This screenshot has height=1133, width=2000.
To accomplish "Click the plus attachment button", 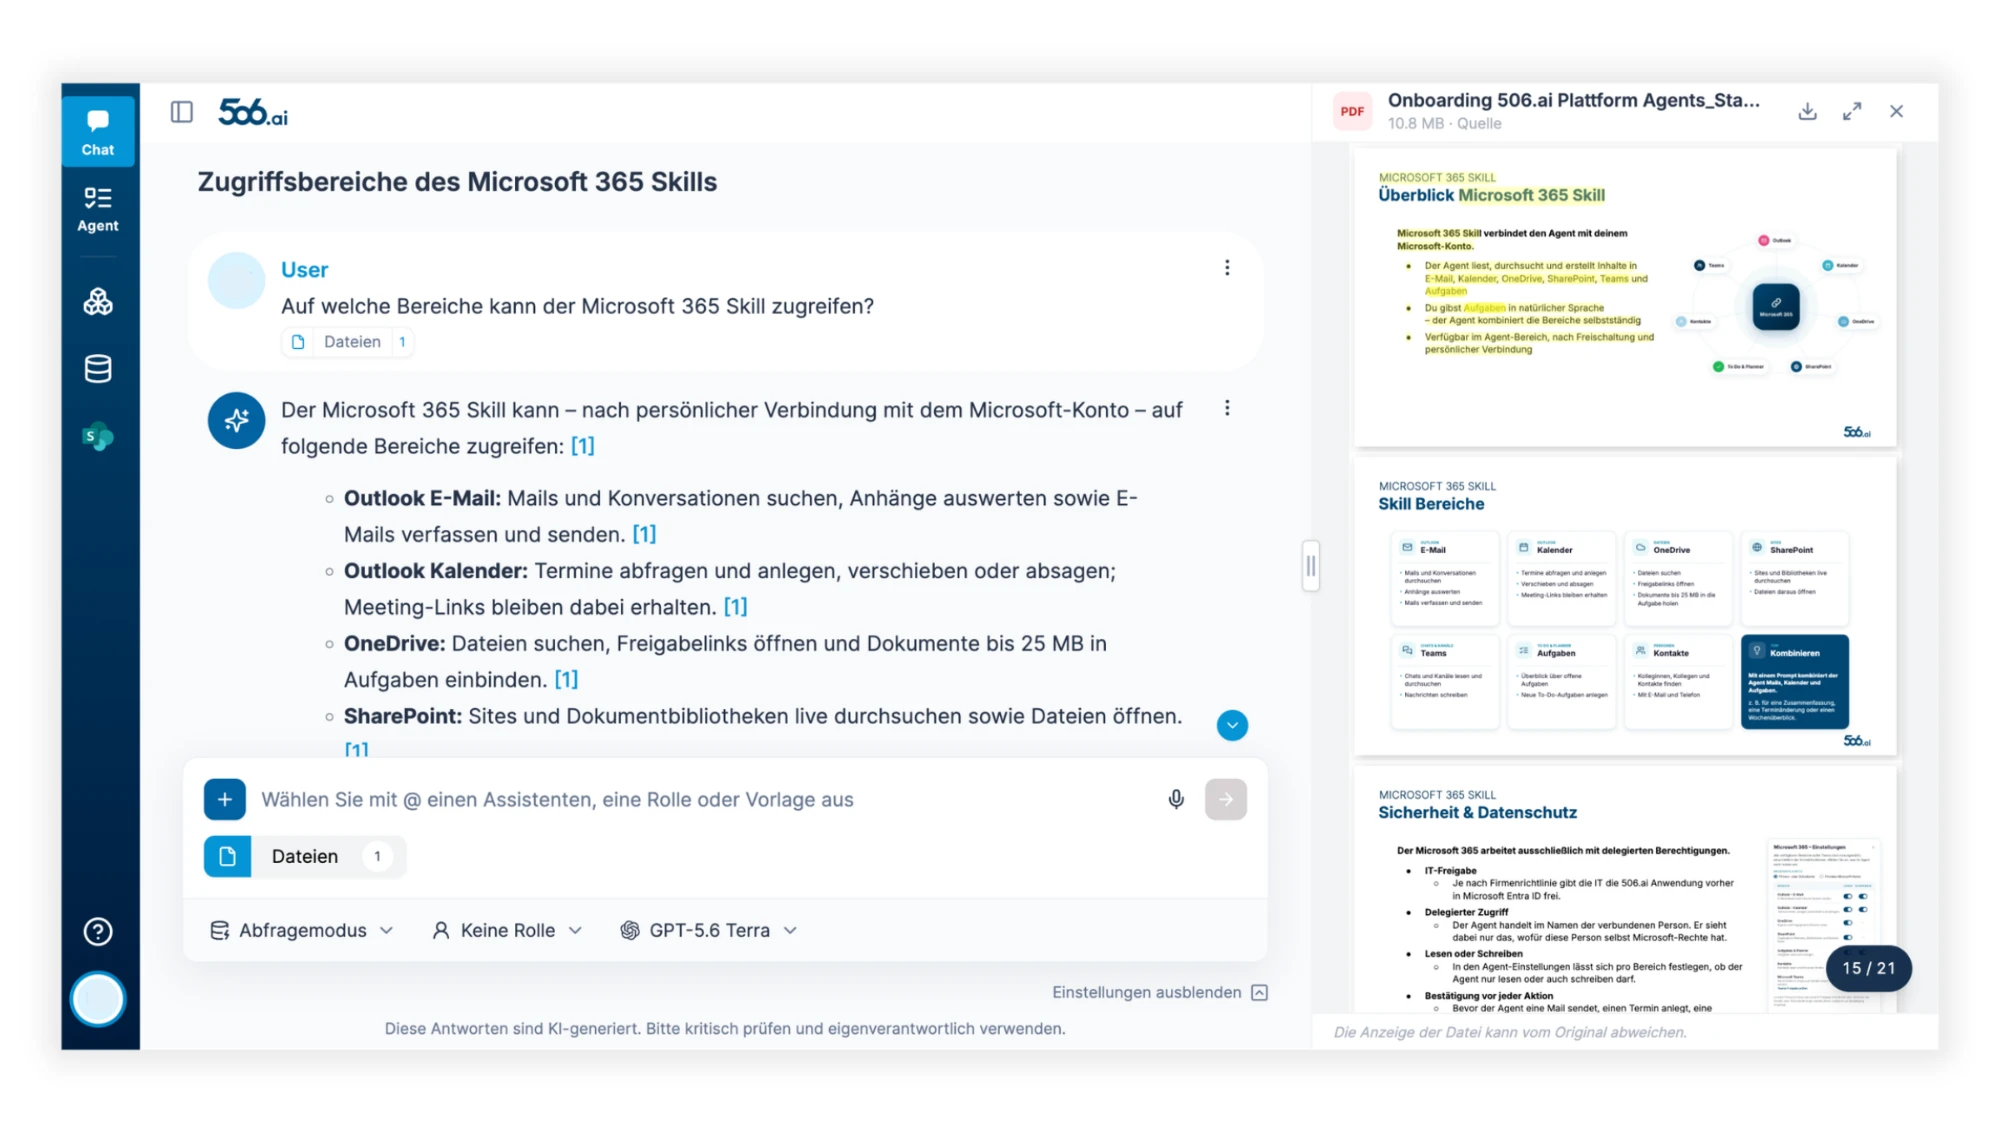I will (x=225, y=799).
